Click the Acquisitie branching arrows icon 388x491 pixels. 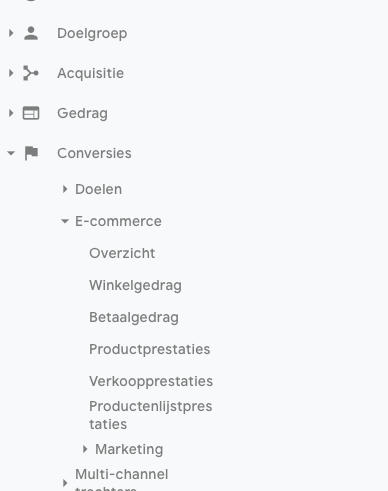coord(31,73)
